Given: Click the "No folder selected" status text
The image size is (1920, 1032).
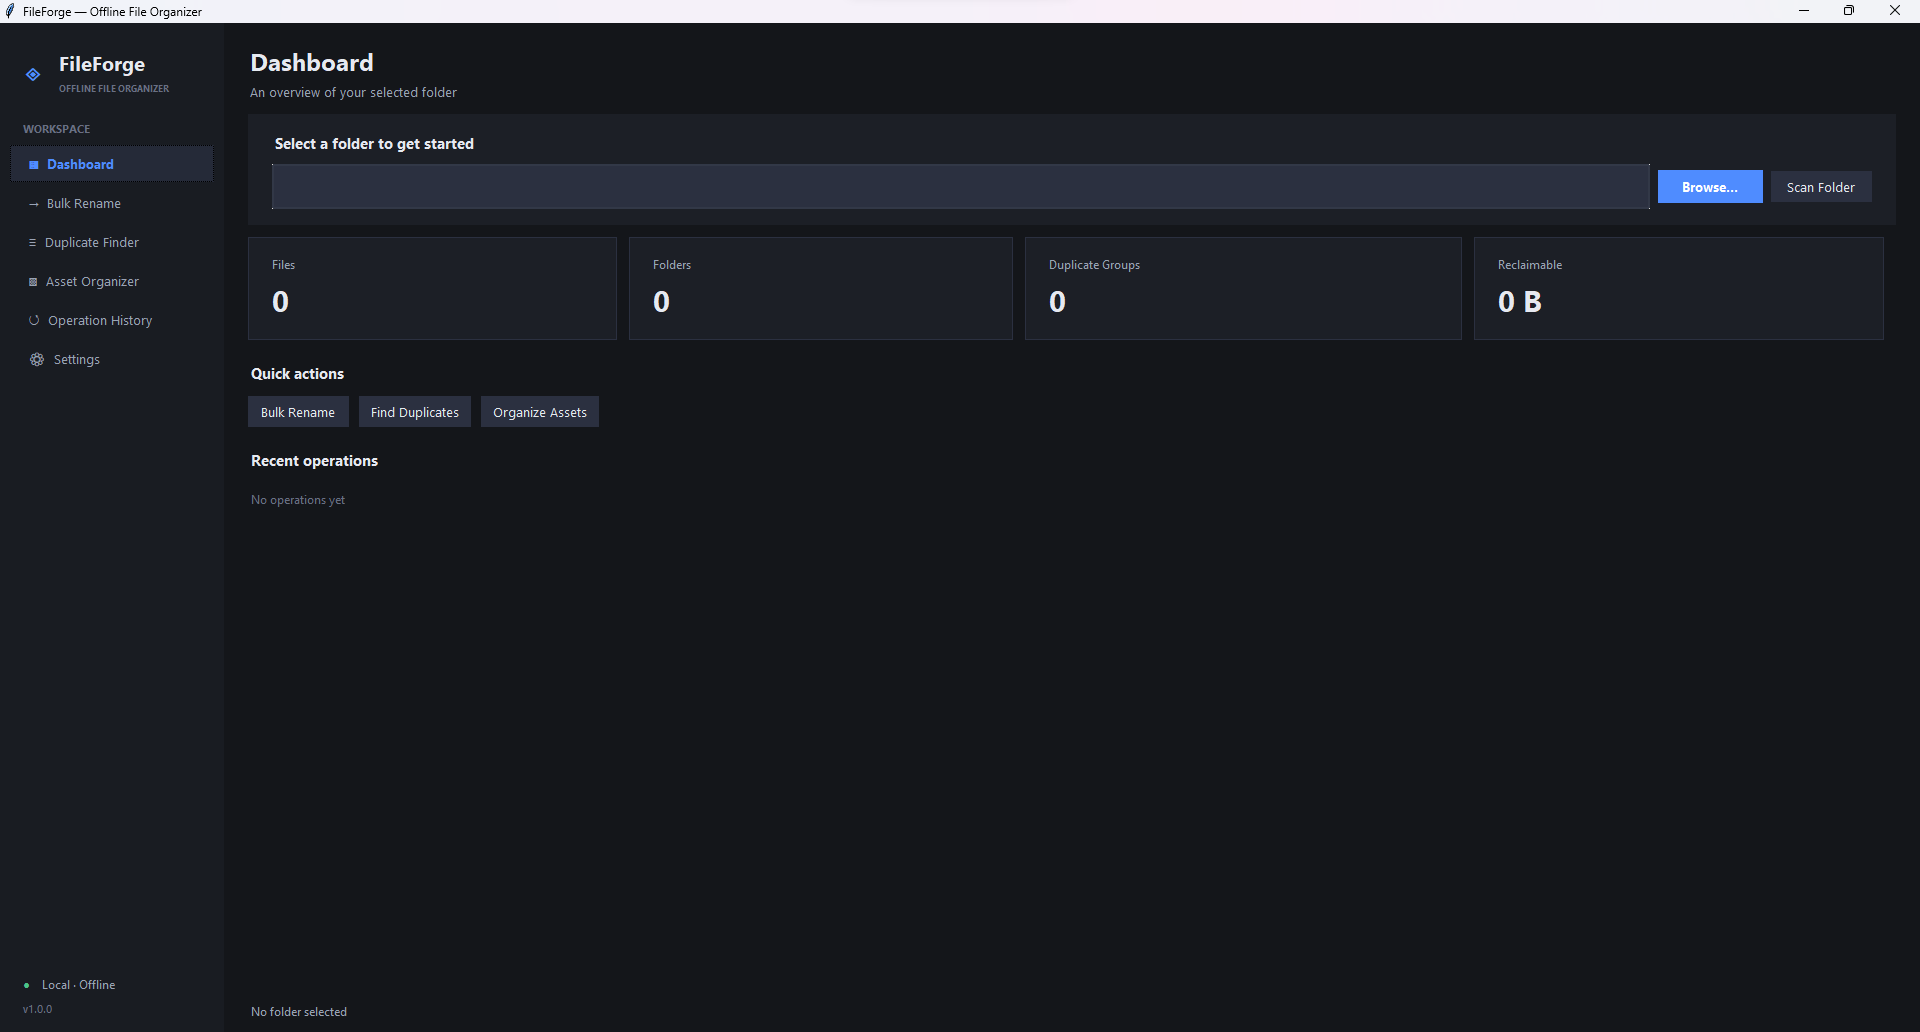Looking at the screenshot, I should (x=299, y=1012).
